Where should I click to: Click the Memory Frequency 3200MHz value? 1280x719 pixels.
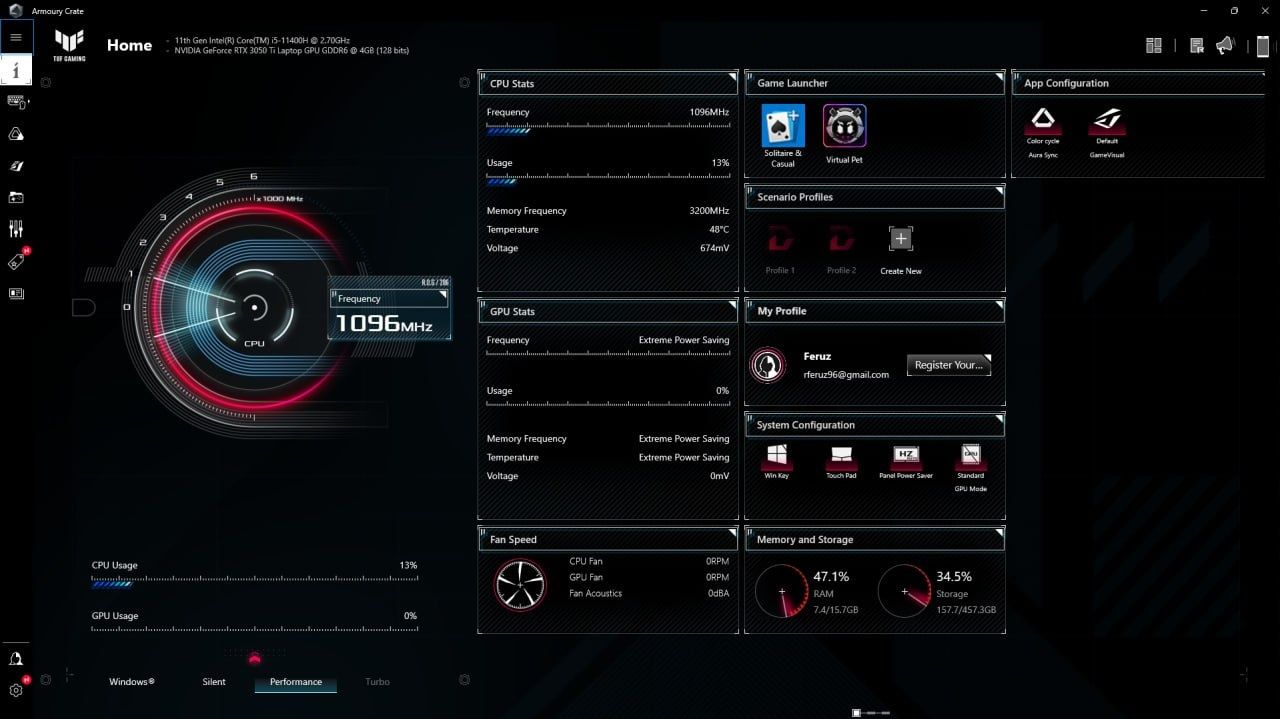pyautogui.click(x=709, y=211)
